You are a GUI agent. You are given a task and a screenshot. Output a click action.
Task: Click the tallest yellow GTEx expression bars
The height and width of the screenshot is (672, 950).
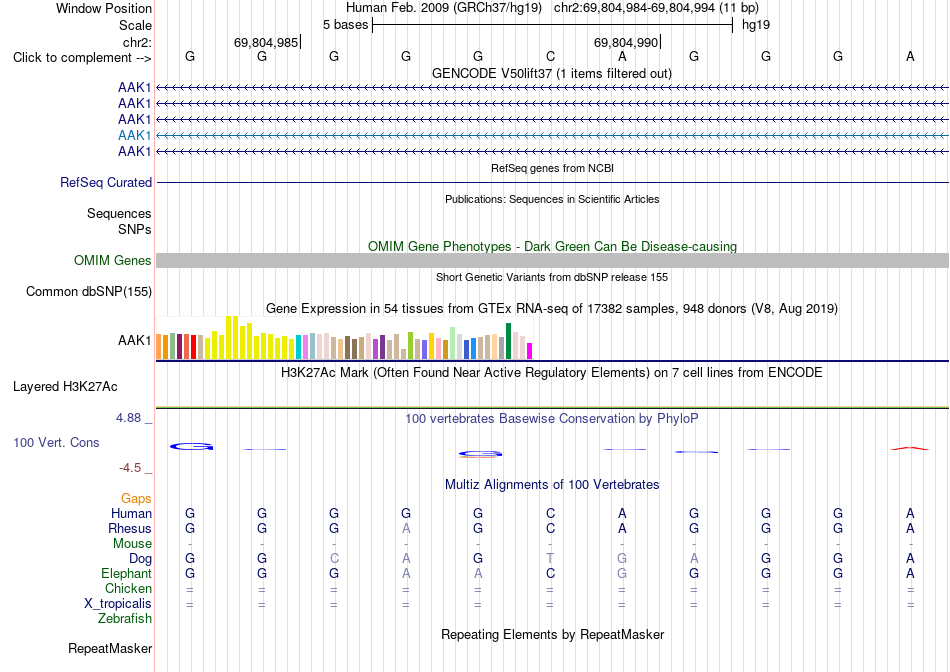pos(232,338)
